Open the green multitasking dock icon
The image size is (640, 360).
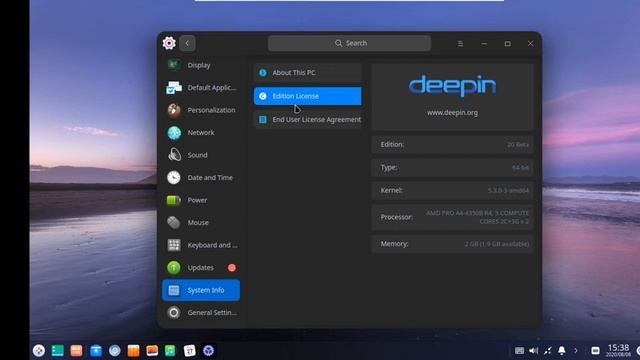point(58,351)
